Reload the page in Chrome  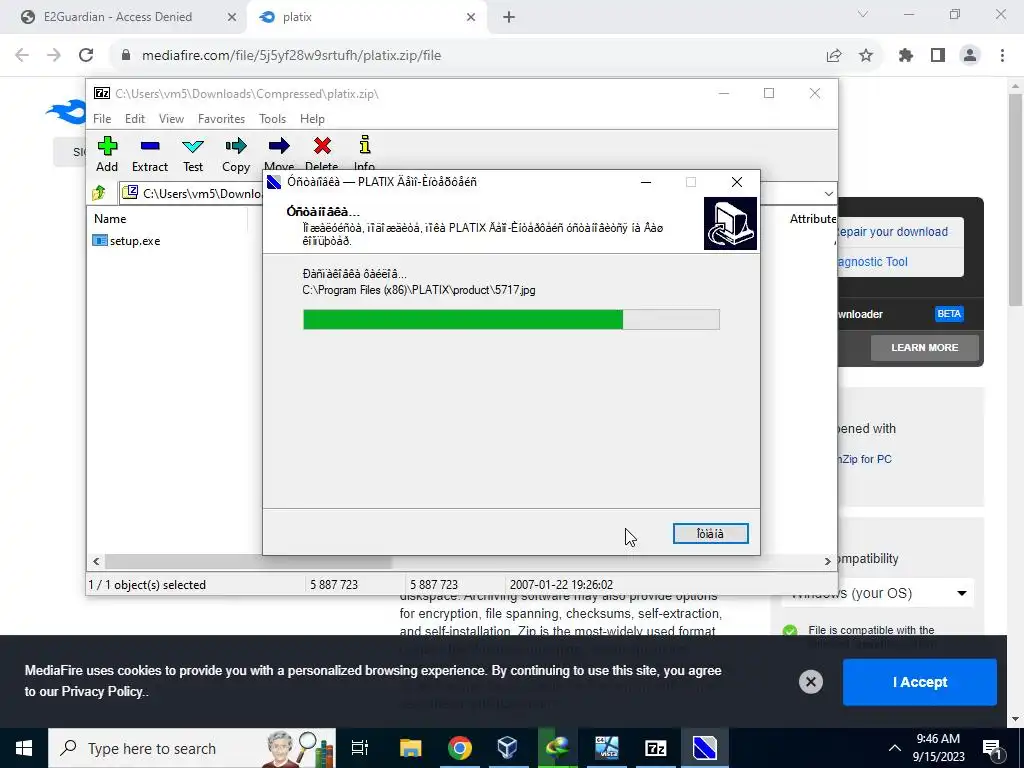click(x=86, y=56)
